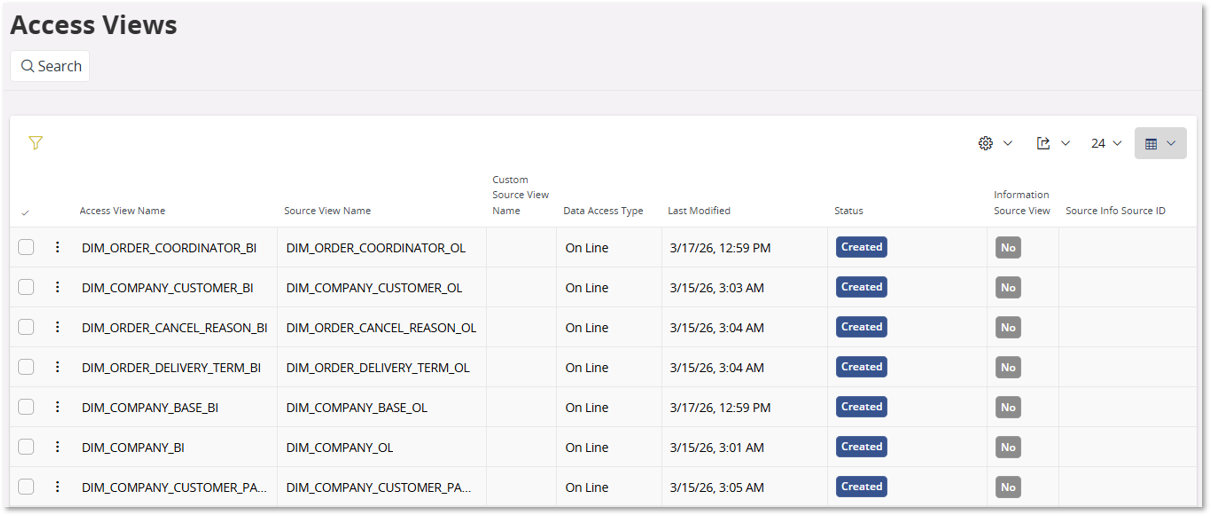The height and width of the screenshot is (516, 1211).
Task: Open row actions menu for DIM_COMPANY_BI
Action: tap(57, 447)
